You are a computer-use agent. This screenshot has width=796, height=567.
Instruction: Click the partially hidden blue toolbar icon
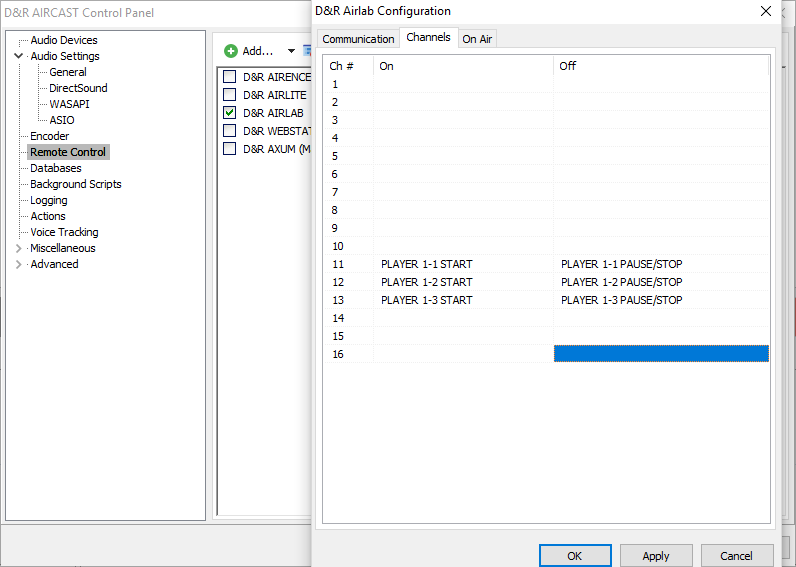(x=307, y=51)
